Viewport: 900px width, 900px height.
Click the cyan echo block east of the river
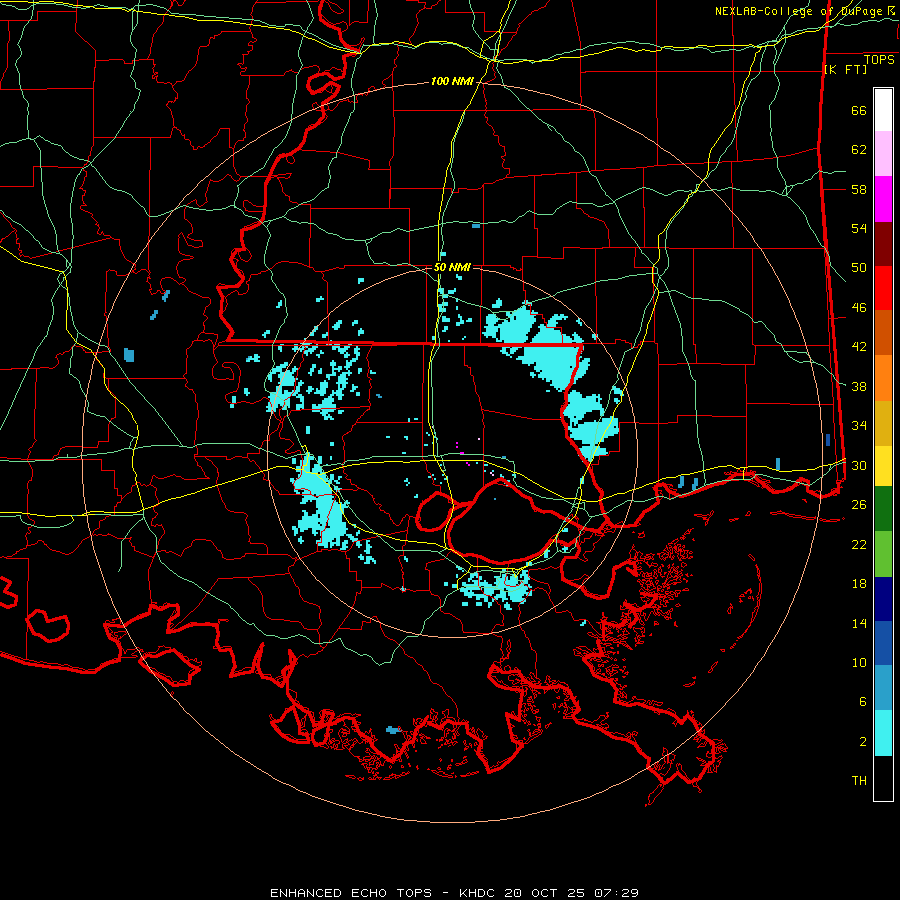[x=591, y=425]
